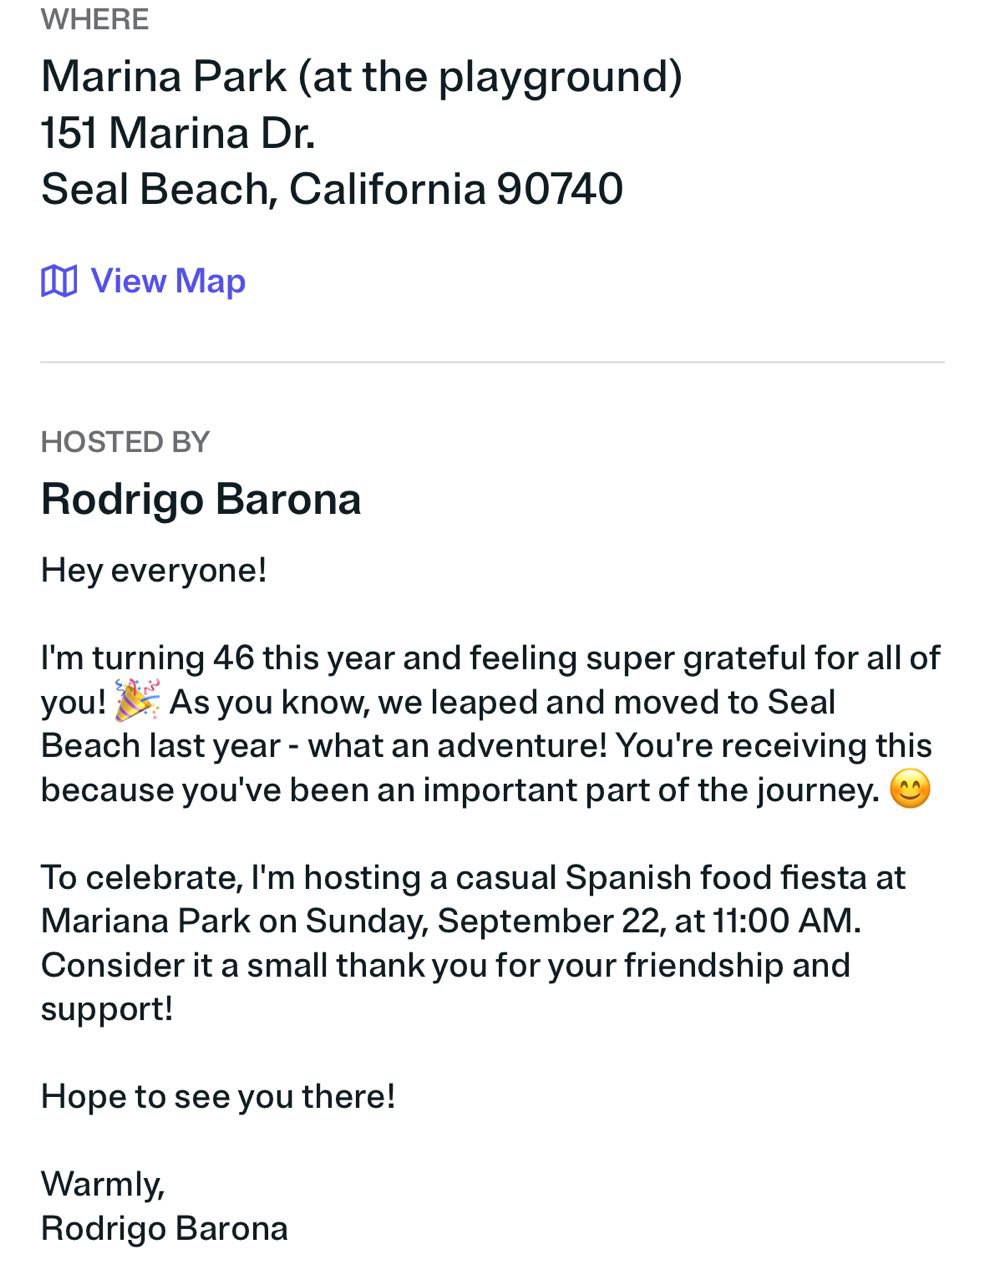This screenshot has width=985, height=1280.
Task: Click the 'Spanish food fiesta' line
Action: (473, 877)
